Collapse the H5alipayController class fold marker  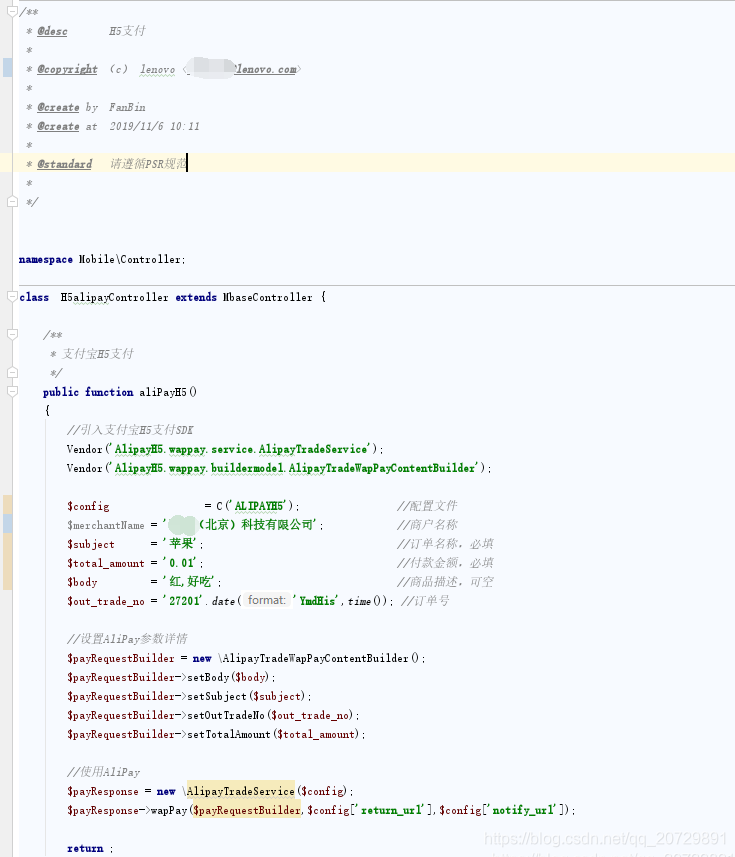click(12, 297)
